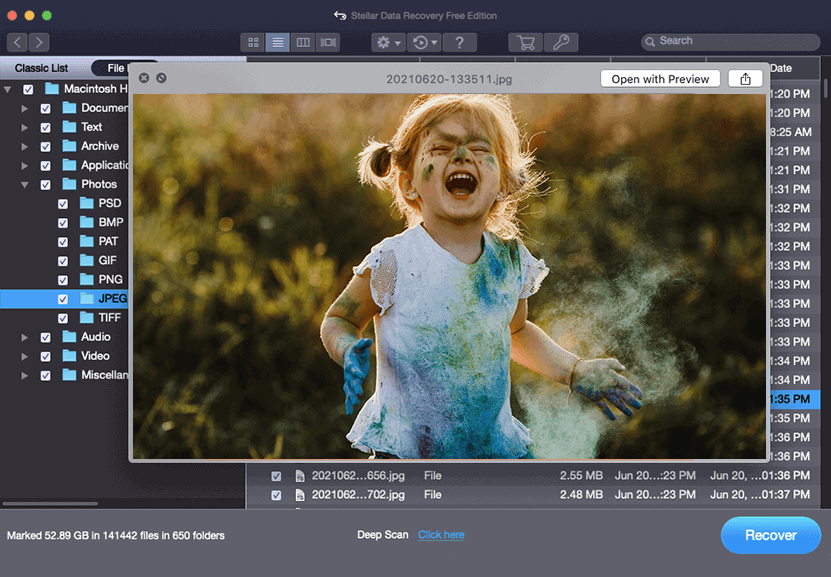This screenshot has height=577, width=831.
Task: Click the Recover button
Action: [770, 535]
